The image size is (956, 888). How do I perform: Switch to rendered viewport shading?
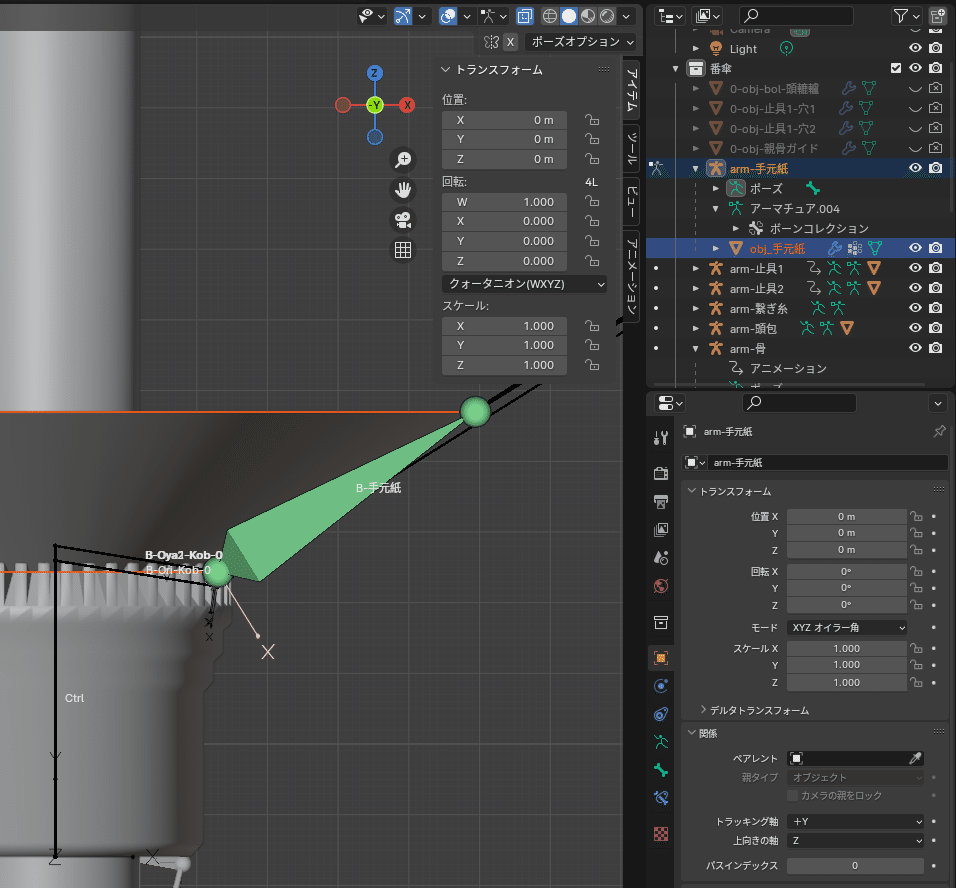(x=607, y=16)
